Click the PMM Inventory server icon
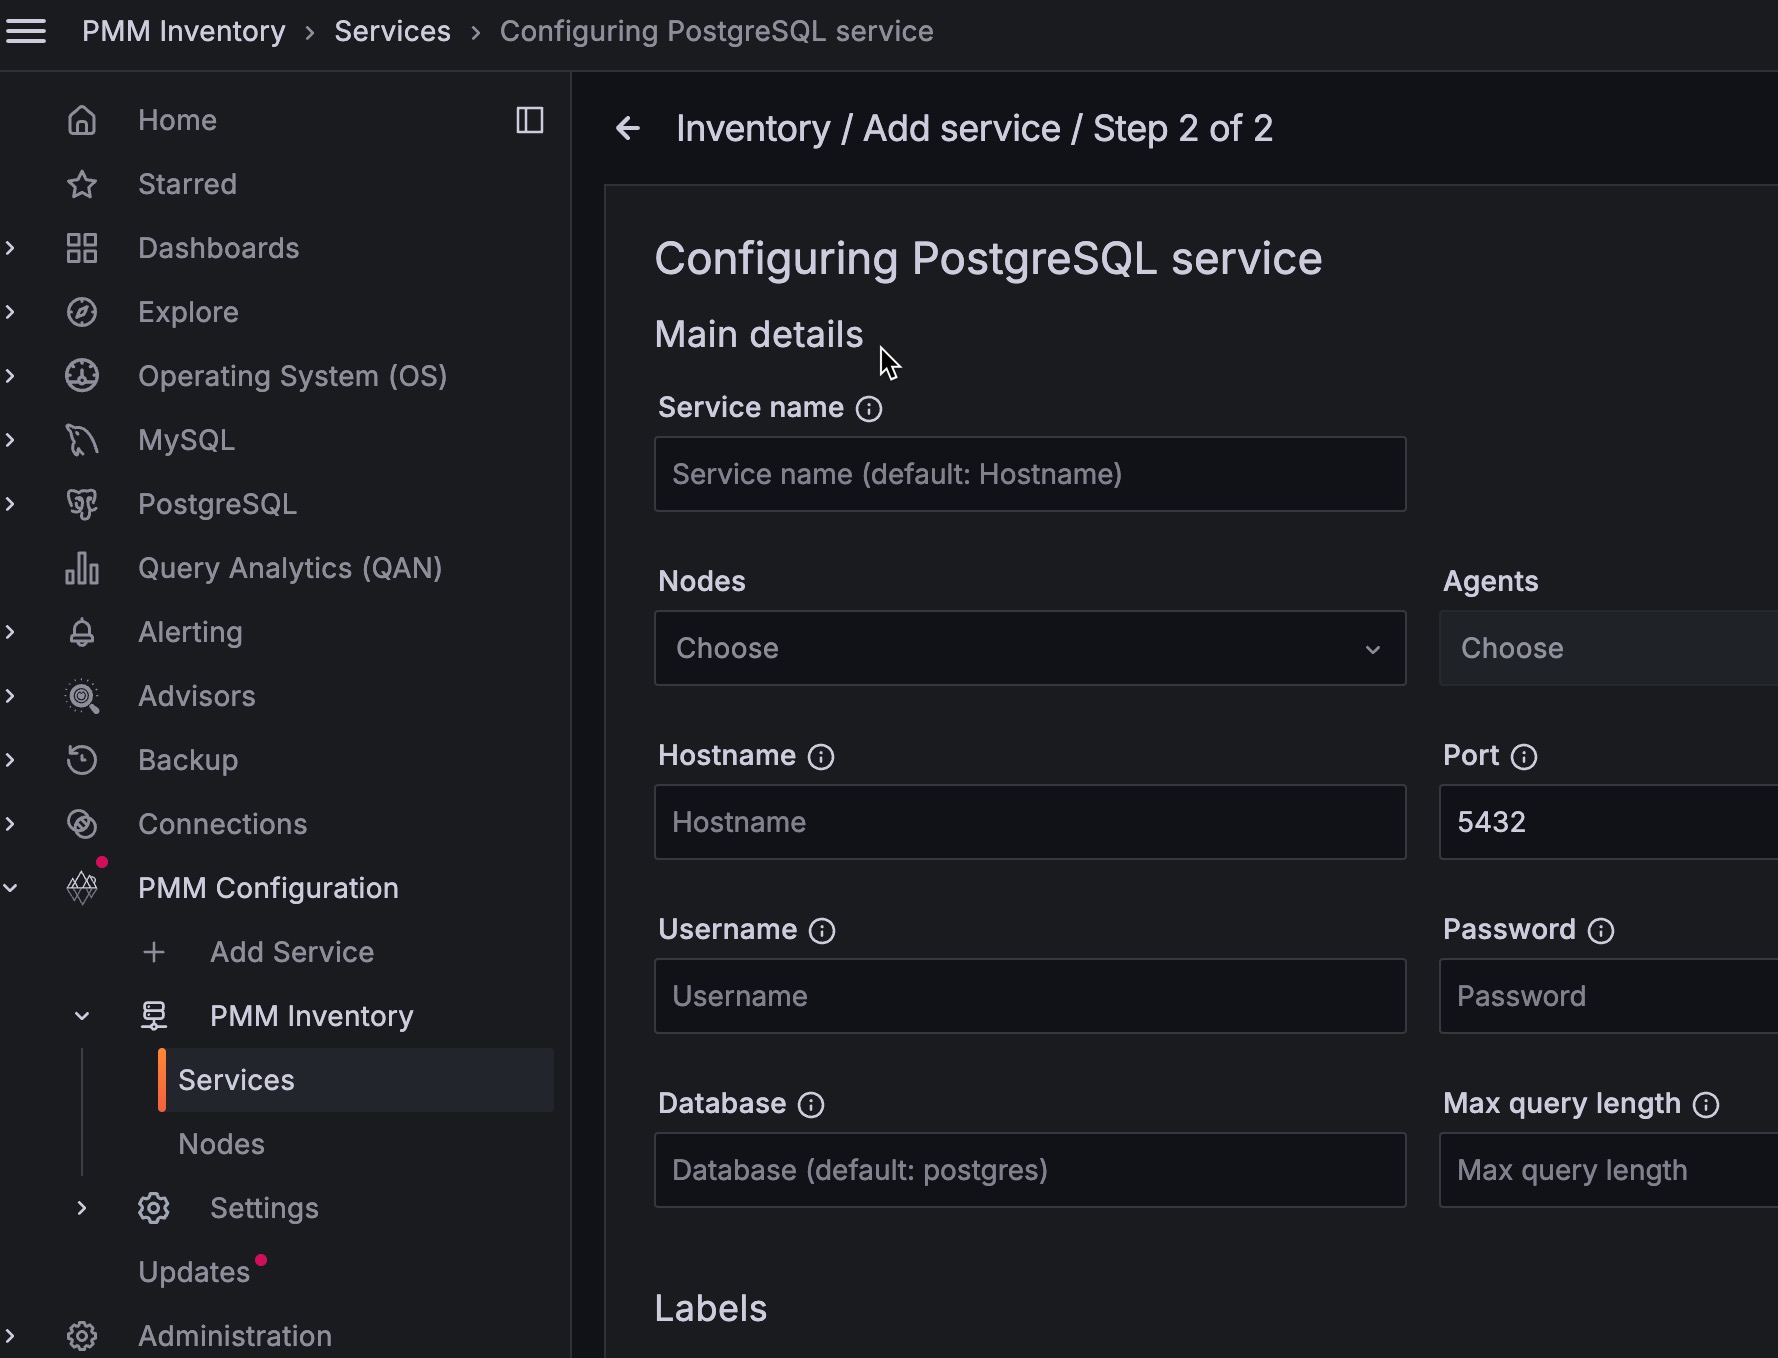Viewport: 1778px width, 1358px height. pos(154,1016)
